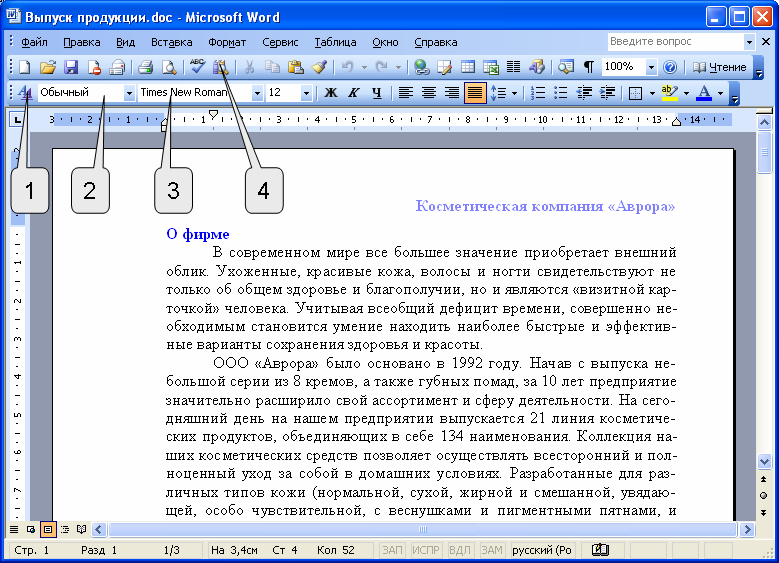The height and width of the screenshot is (563, 779).
Task: Toggle ЗАП macro recording in status bar
Action: pos(392,550)
